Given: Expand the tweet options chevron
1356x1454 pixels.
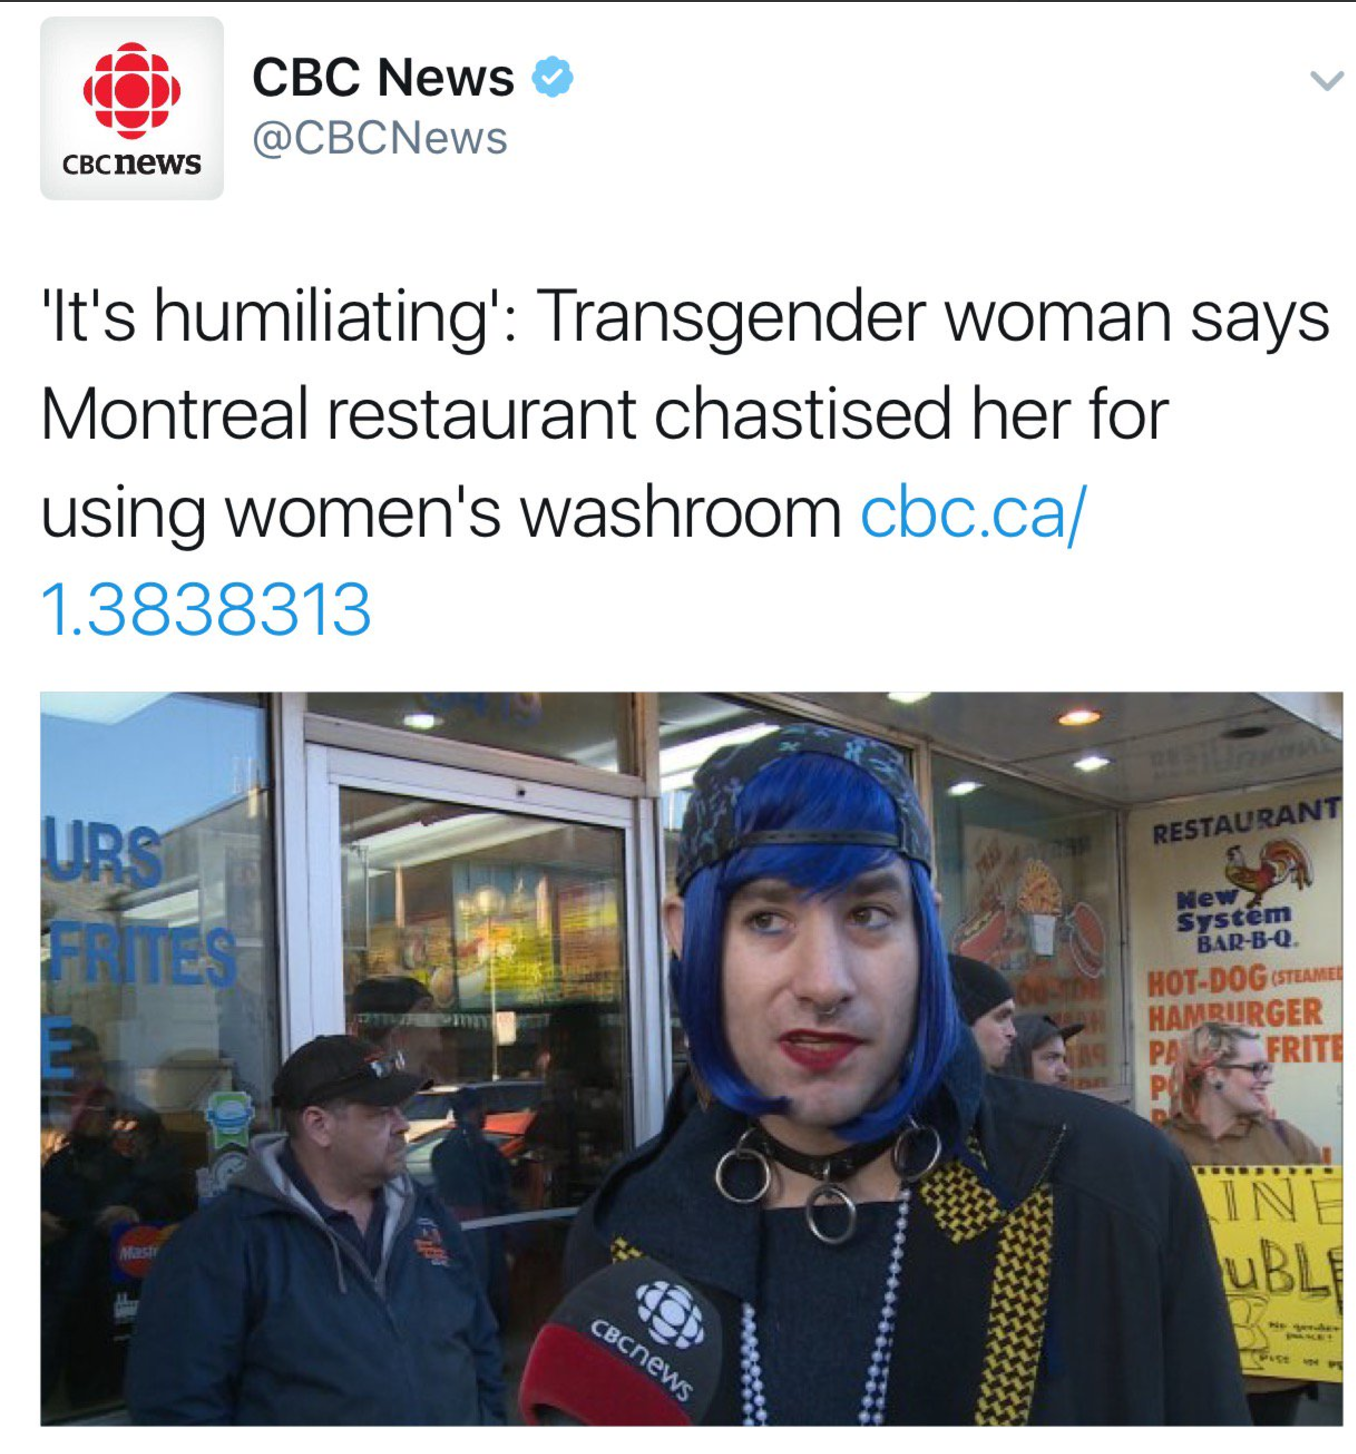Looking at the screenshot, I should (1326, 80).
